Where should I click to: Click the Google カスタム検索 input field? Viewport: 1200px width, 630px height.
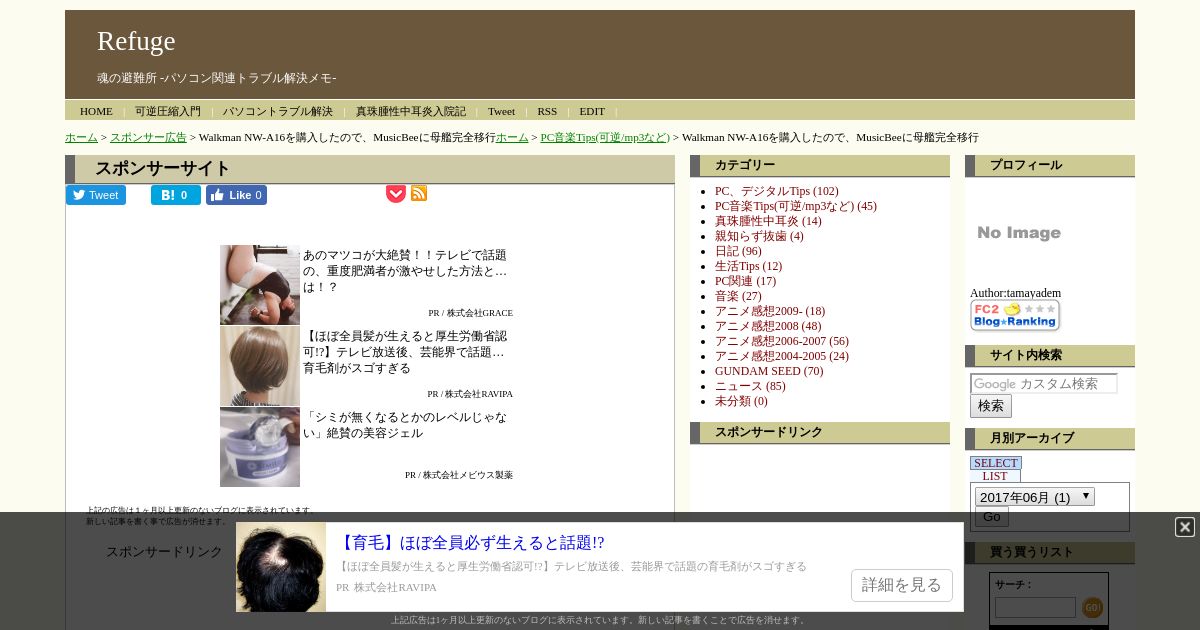pos(1043,384)
